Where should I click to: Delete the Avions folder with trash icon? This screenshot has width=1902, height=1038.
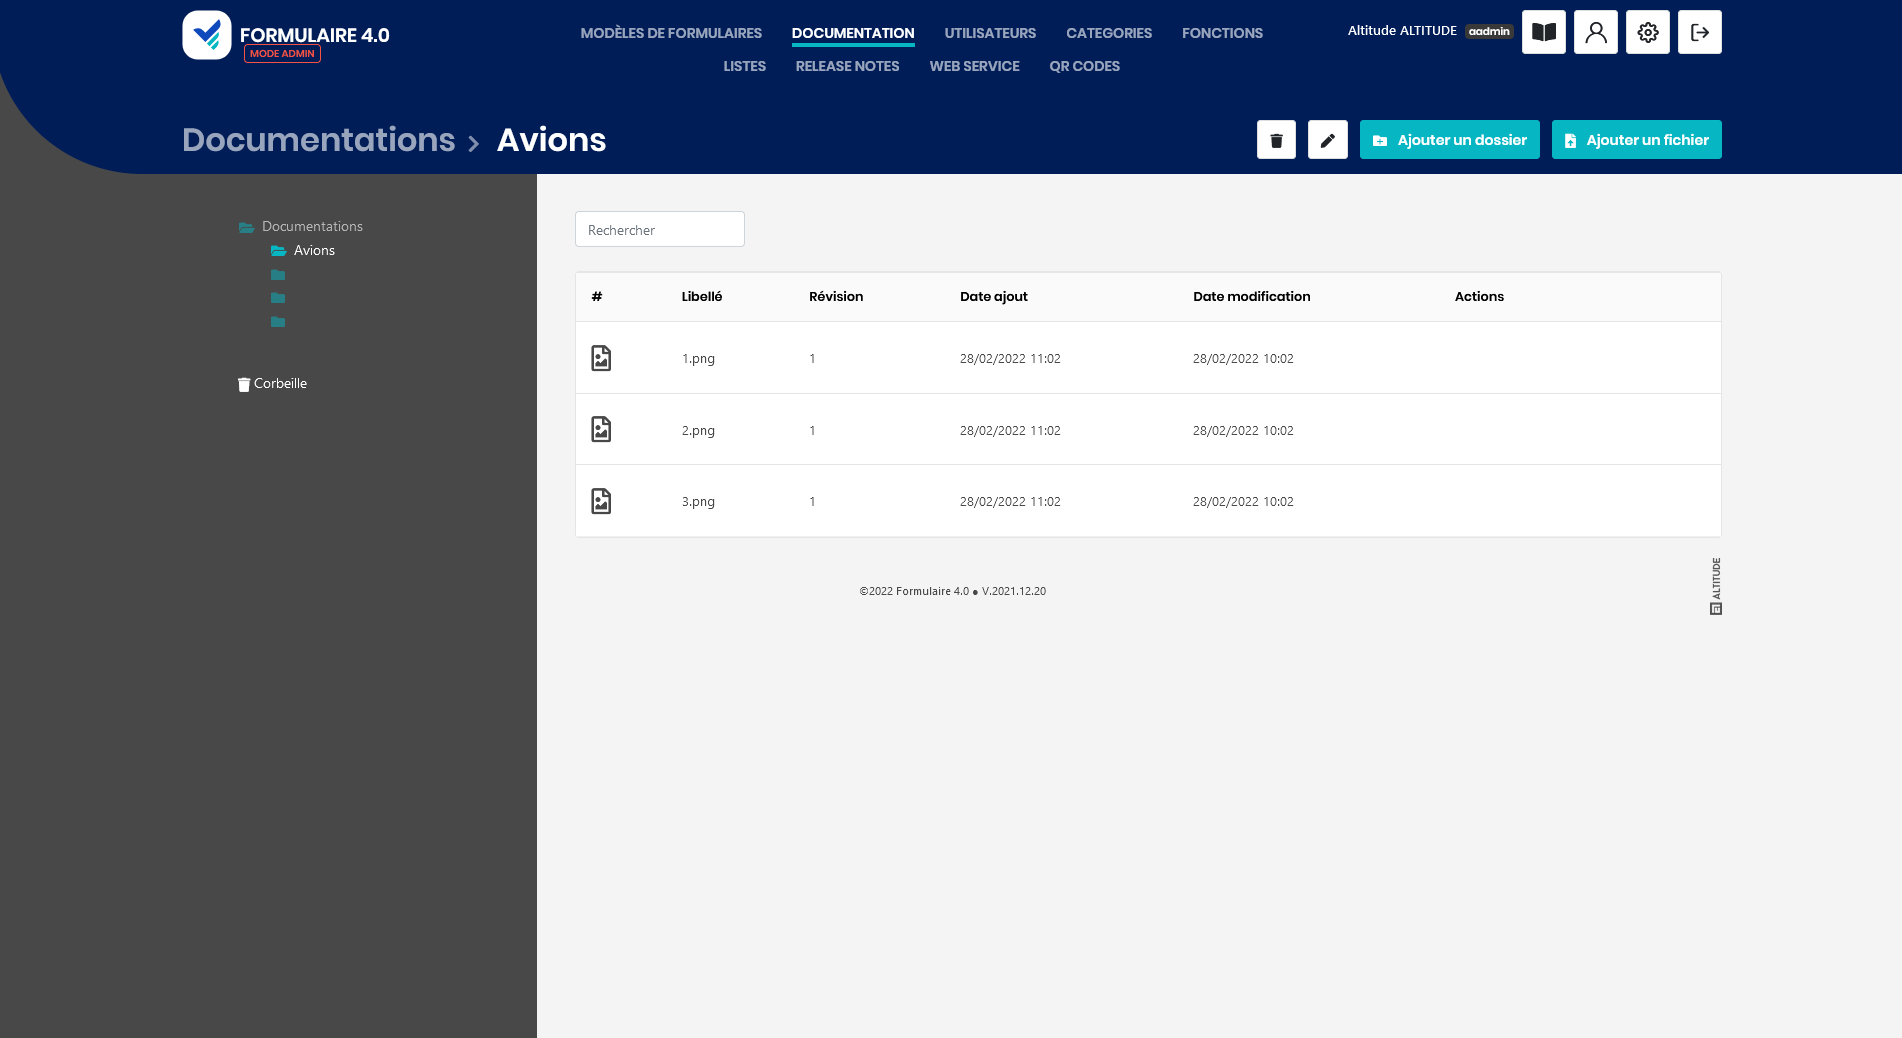tap(1276, 140)
